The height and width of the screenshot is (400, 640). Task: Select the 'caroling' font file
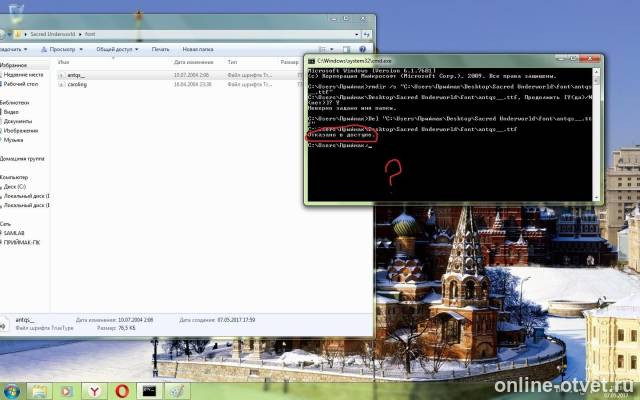click(x=77, y=84)
